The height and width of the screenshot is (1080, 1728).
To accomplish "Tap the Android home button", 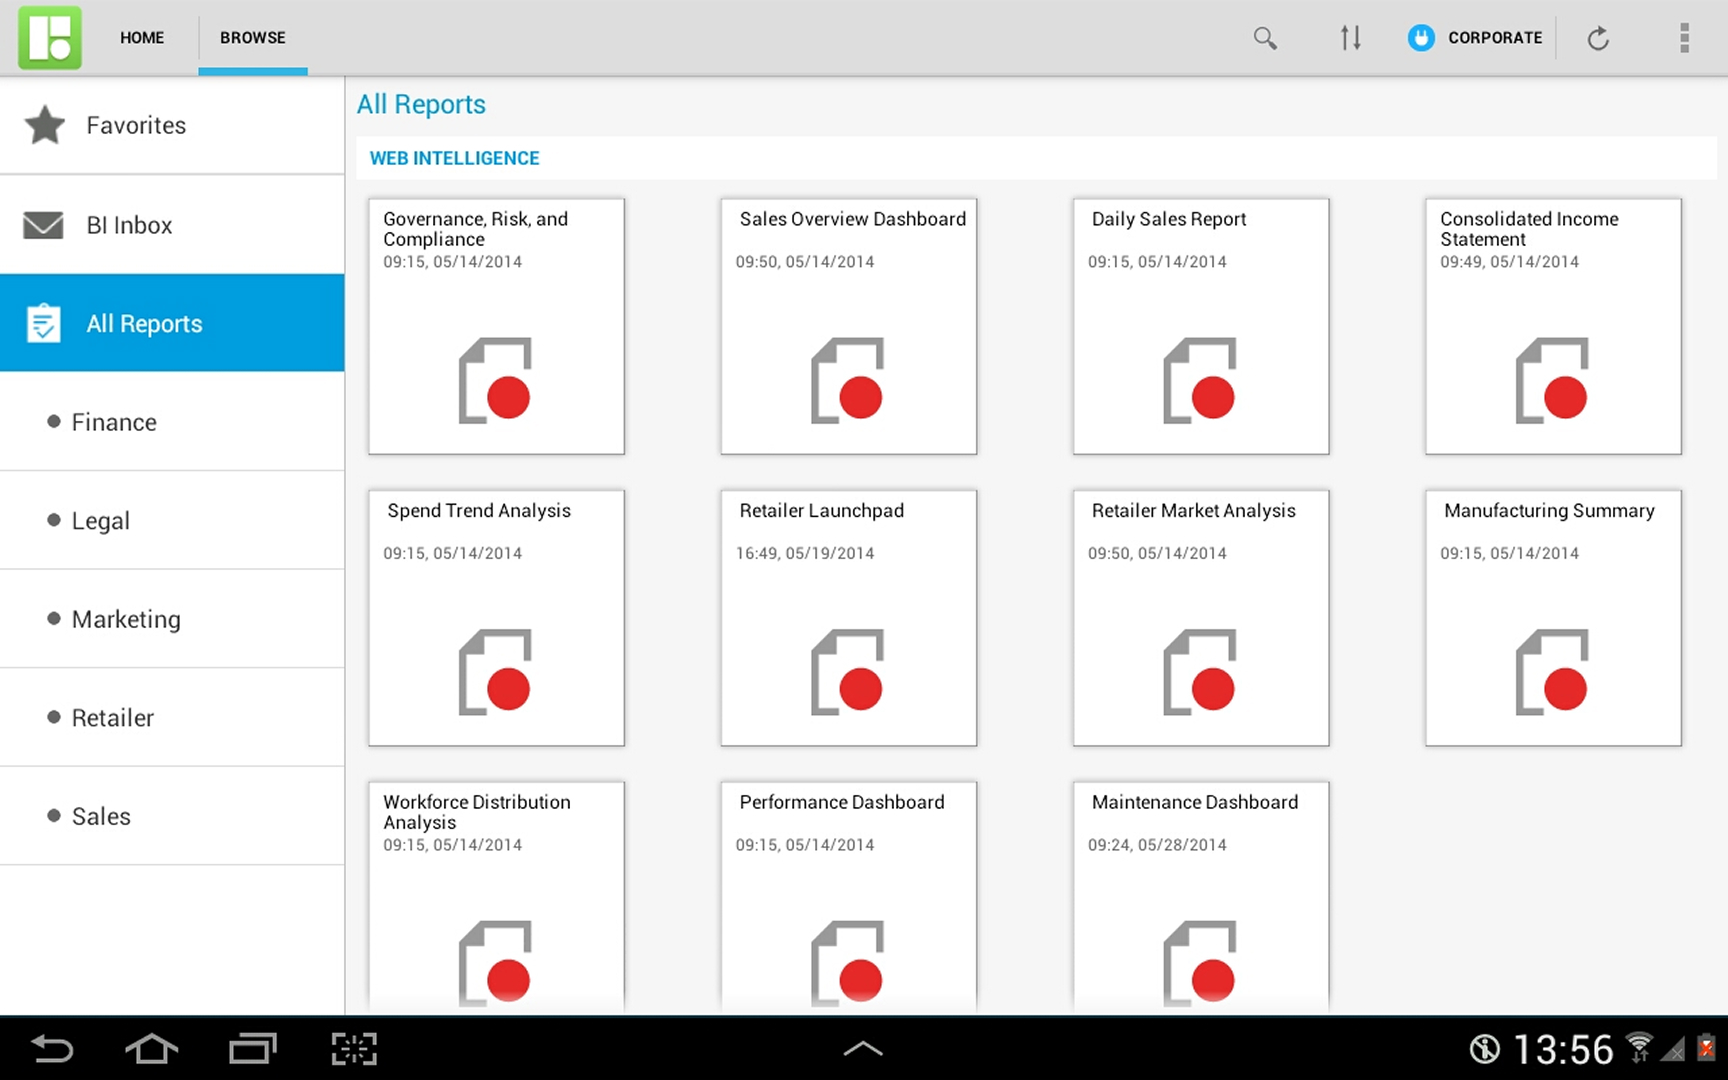I will 152,1049.
